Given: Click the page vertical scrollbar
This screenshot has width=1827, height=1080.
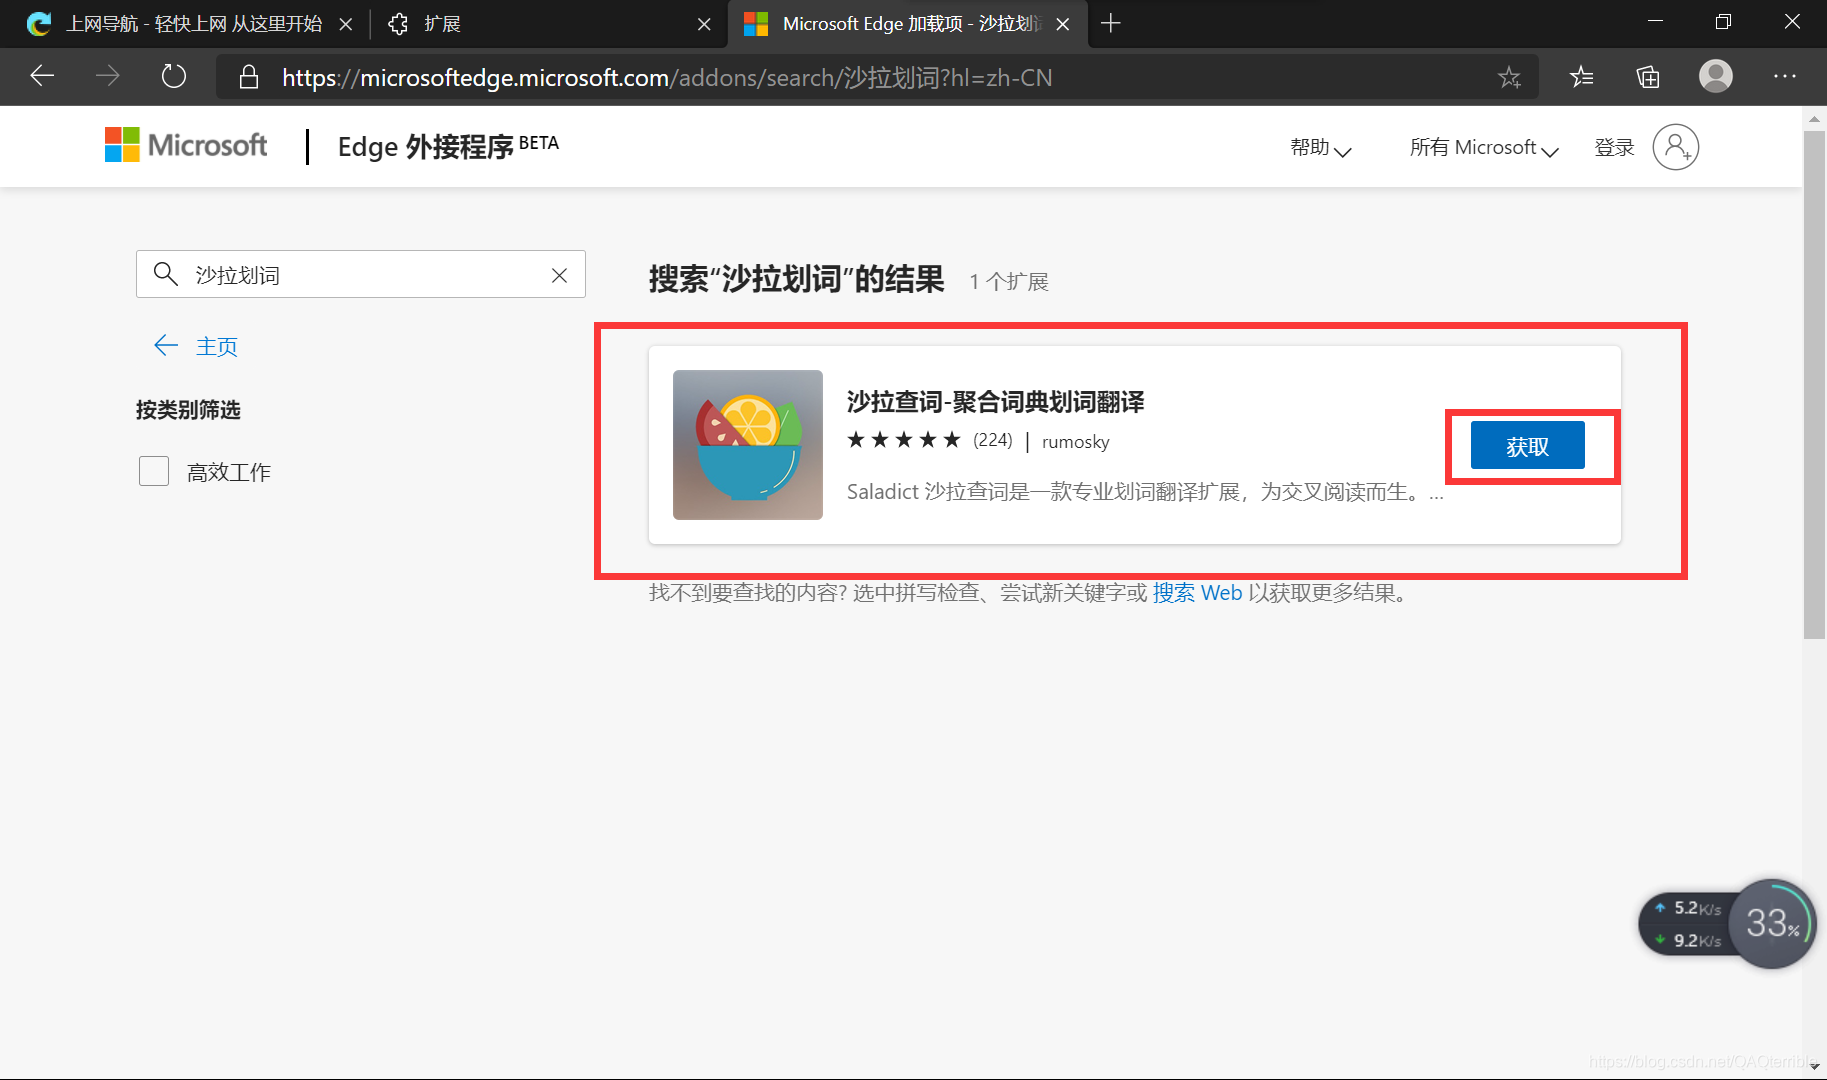Looking at the screenshot, I should click(x=1814, y=384).
